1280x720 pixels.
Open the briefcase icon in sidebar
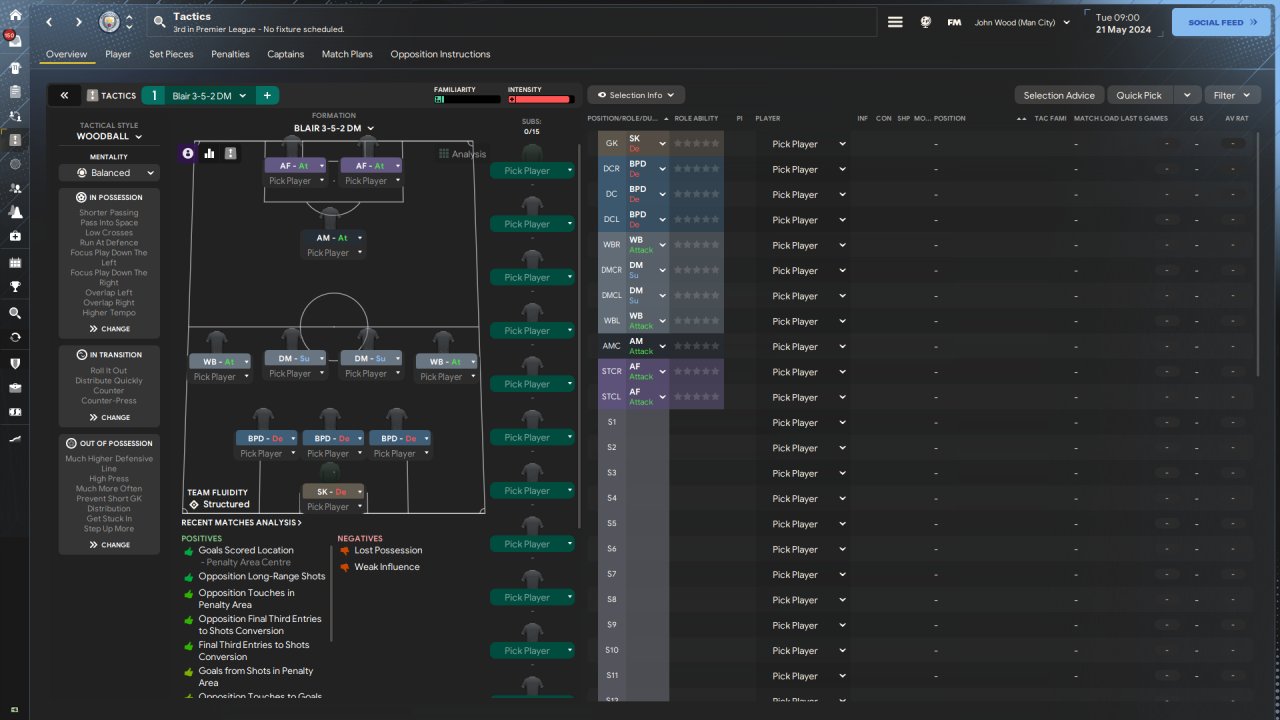pyautogui.click(x=15, y=387)
